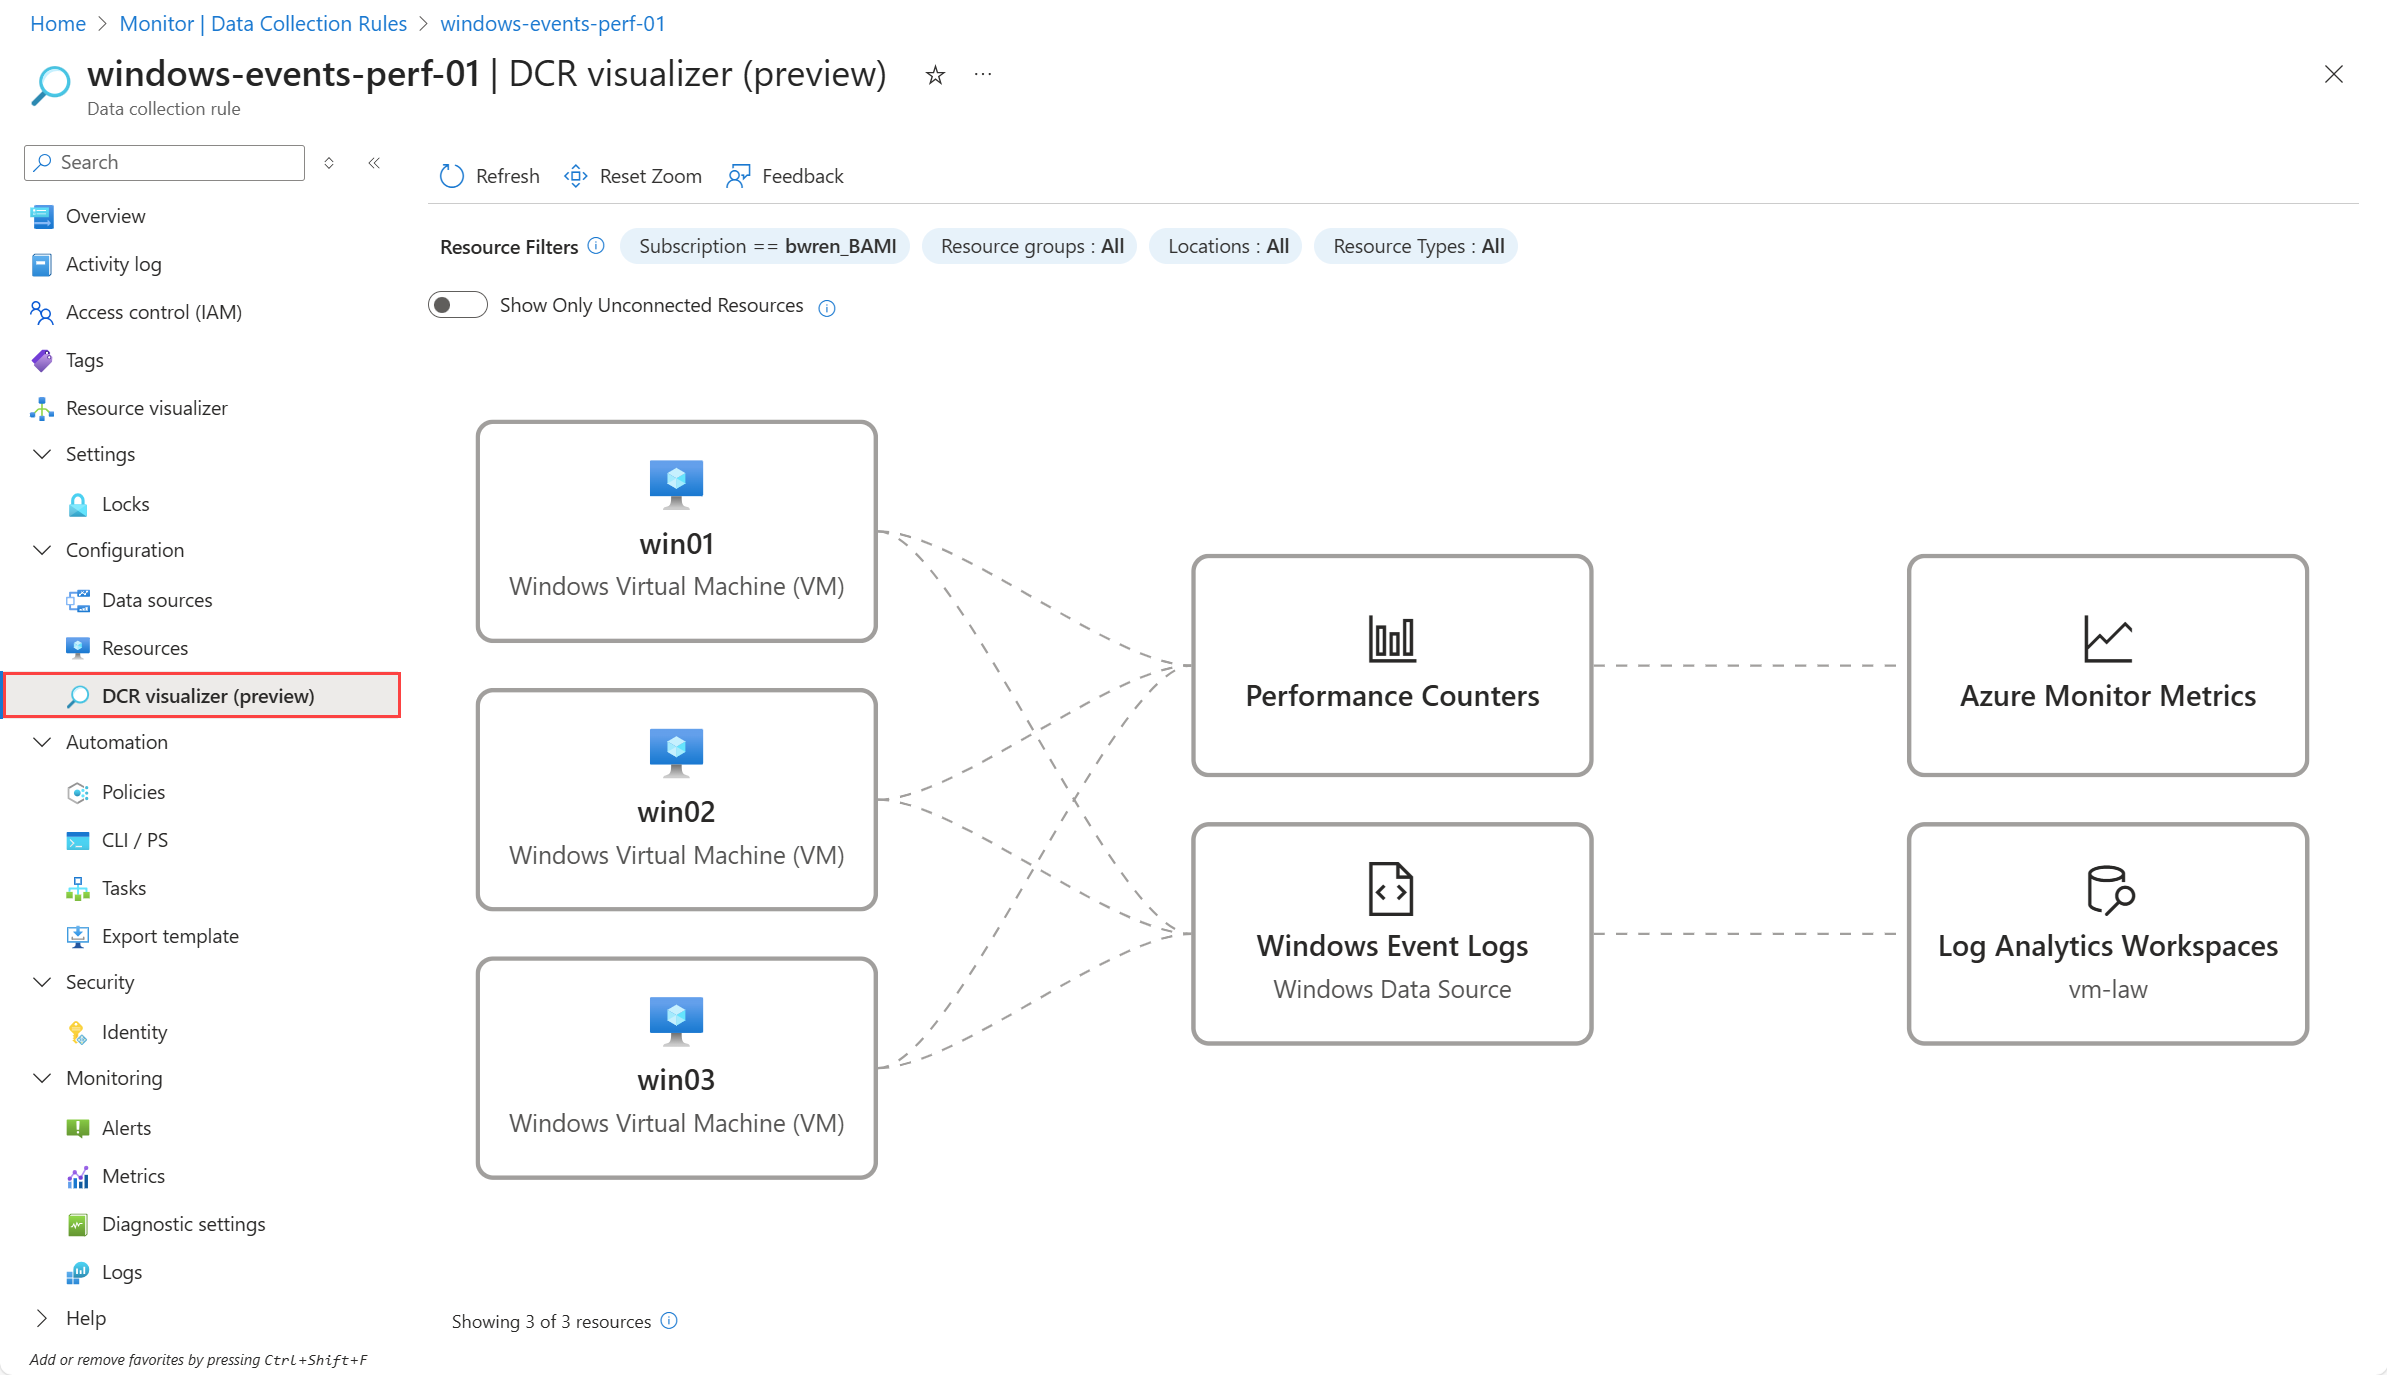Collapse the Settings section in sidebar
Image resolution: width=2387 pixels, height=1375 pixels.
42,454
